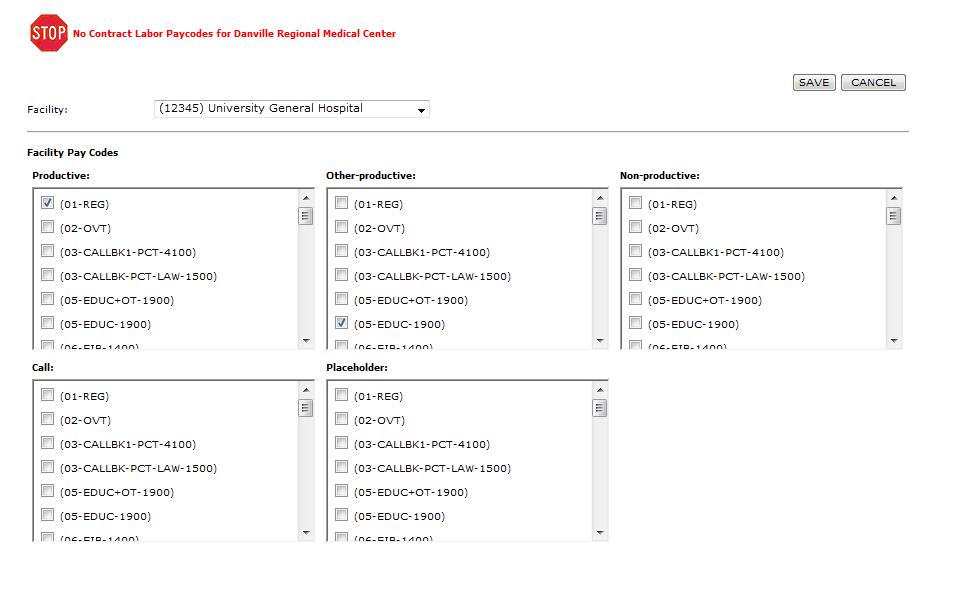The image size is (972, 595).
Task: Open the Facility selection combo box
Action: [x=290, y=108]
